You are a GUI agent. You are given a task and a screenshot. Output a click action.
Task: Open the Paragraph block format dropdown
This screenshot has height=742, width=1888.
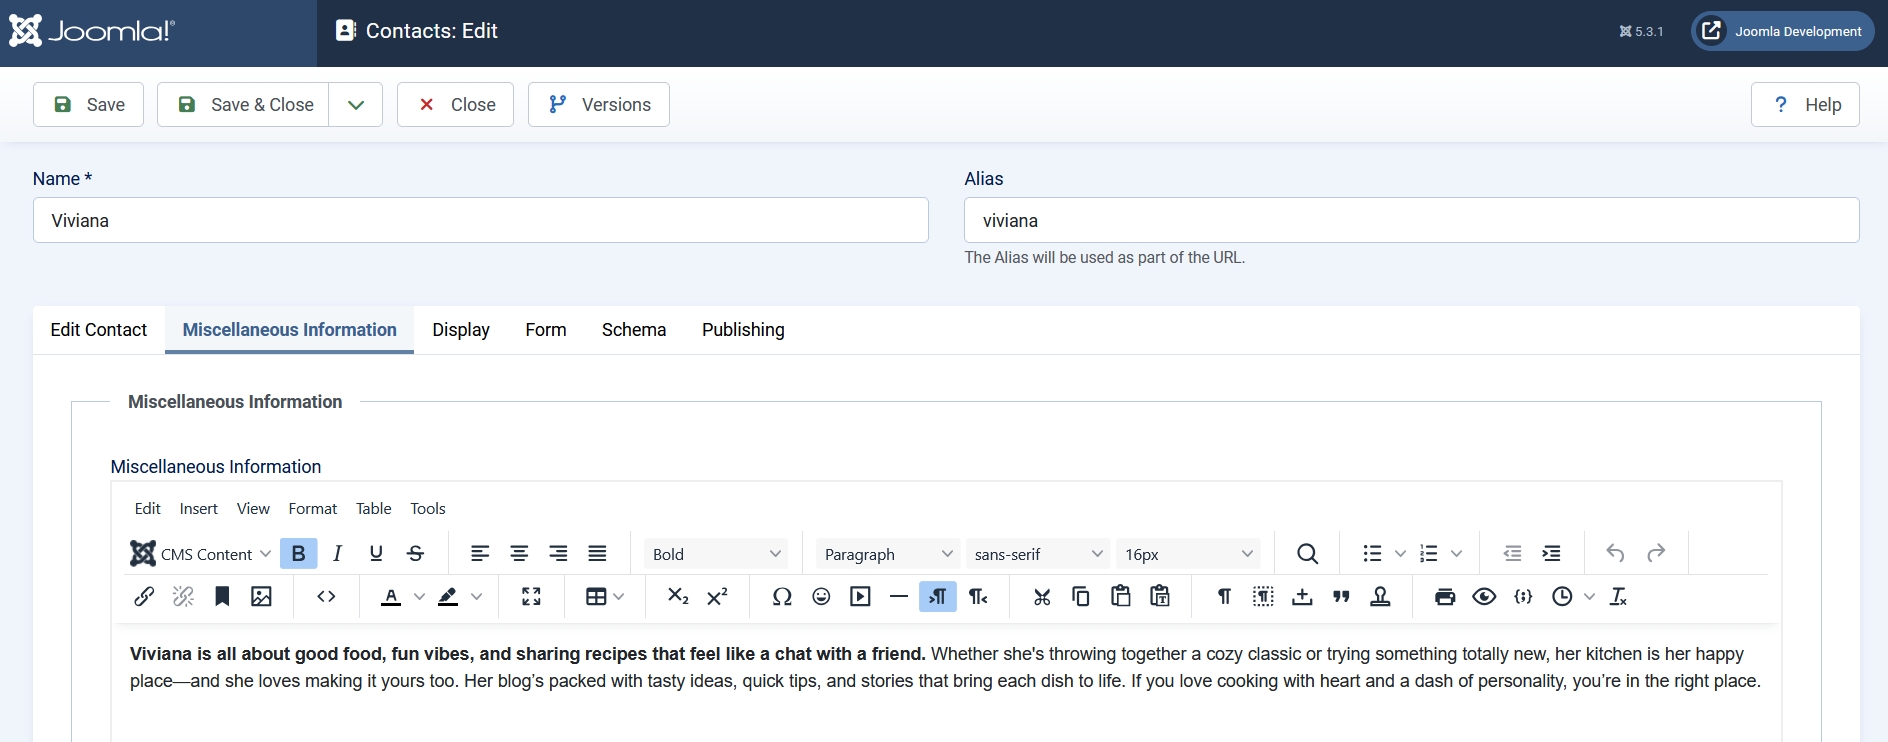coord(888,554)
